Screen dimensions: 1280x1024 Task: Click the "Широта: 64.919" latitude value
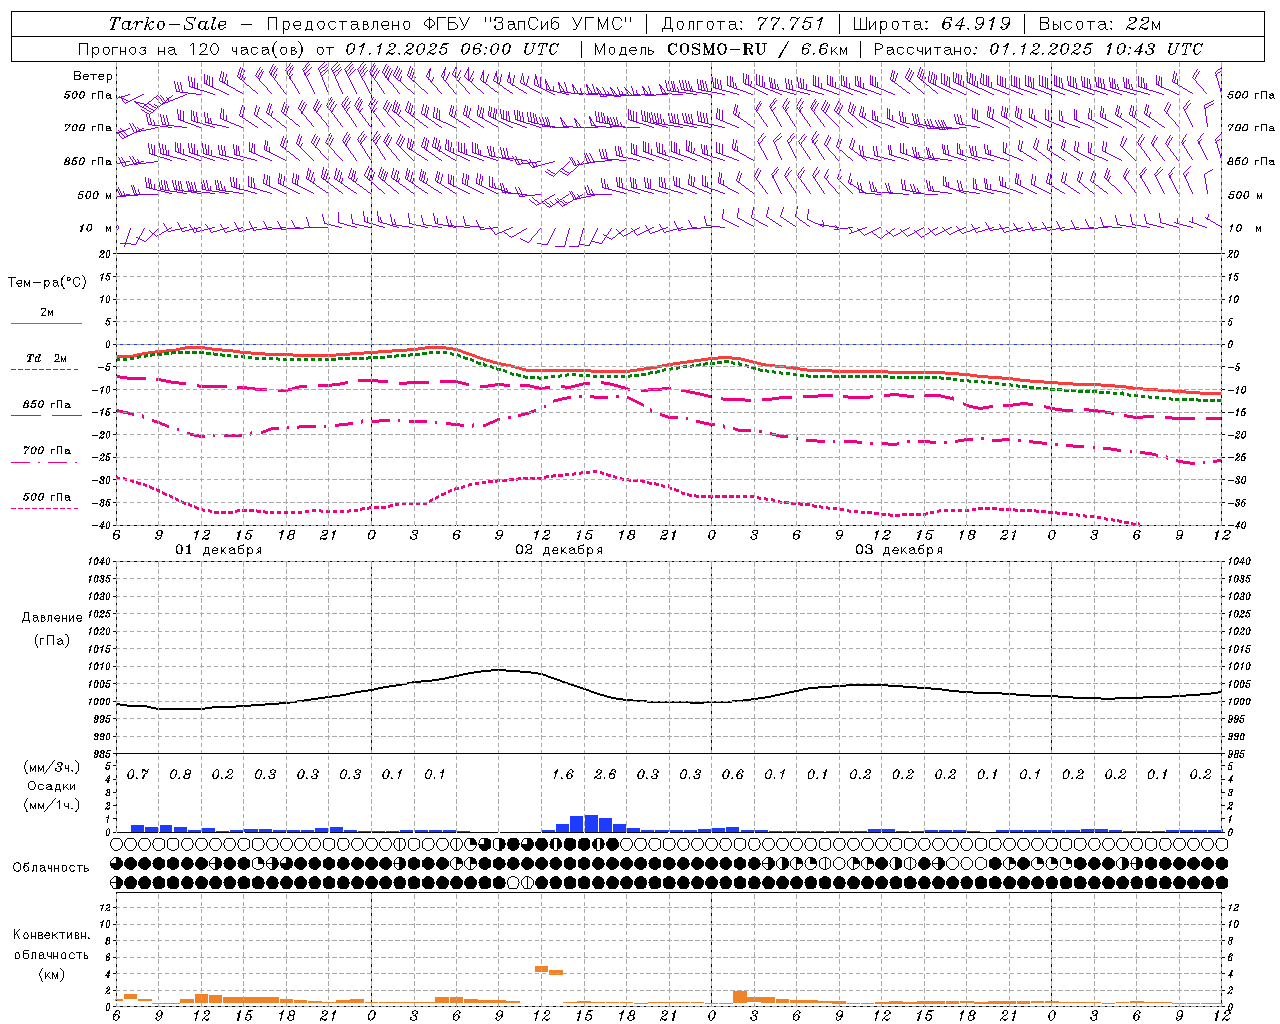tap(932, 24)
